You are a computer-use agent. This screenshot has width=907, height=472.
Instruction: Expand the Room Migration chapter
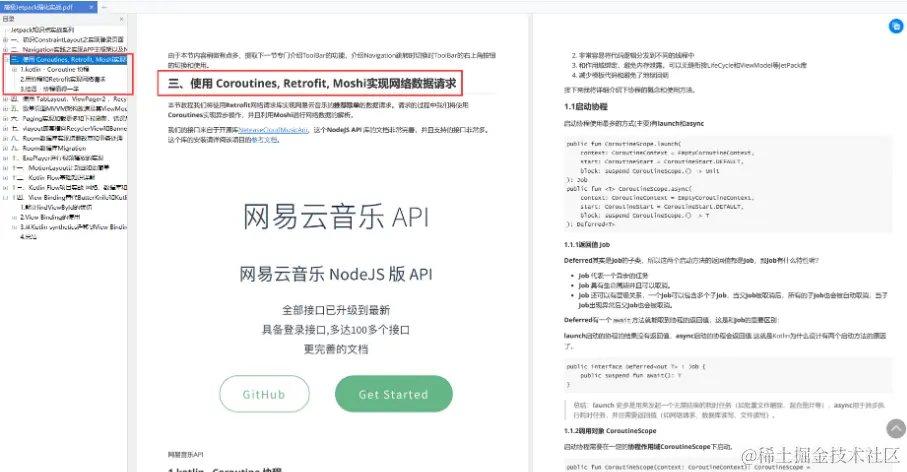pyautogui.click(x=5, y=148)
